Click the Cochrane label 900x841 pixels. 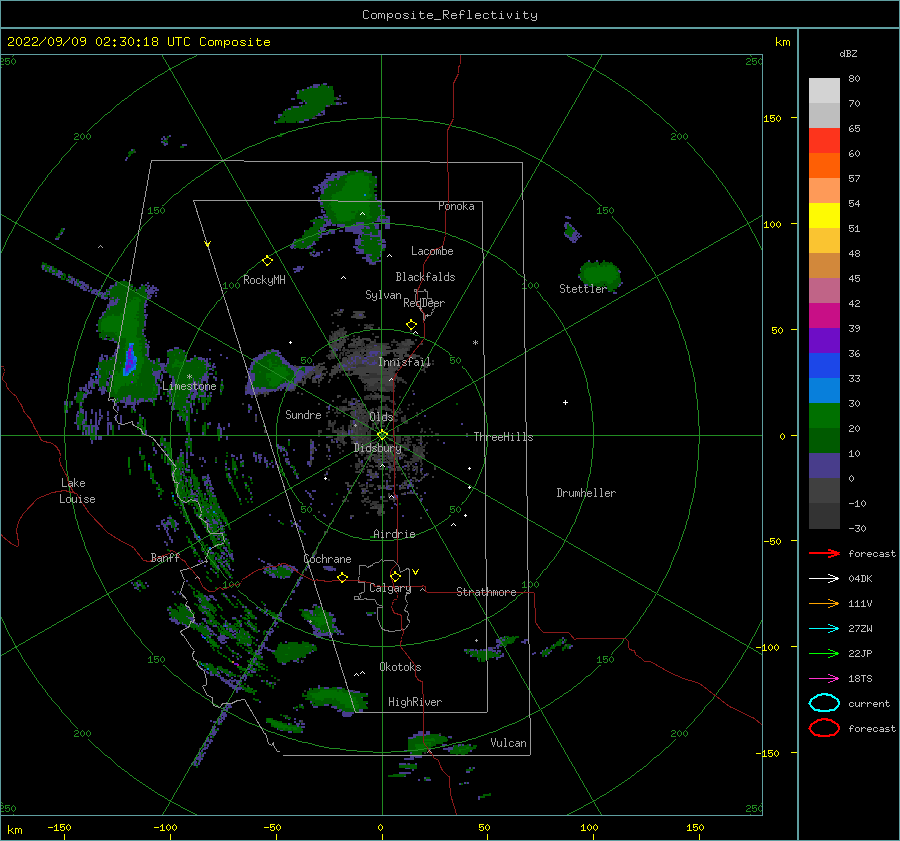(x=327, y=559)
